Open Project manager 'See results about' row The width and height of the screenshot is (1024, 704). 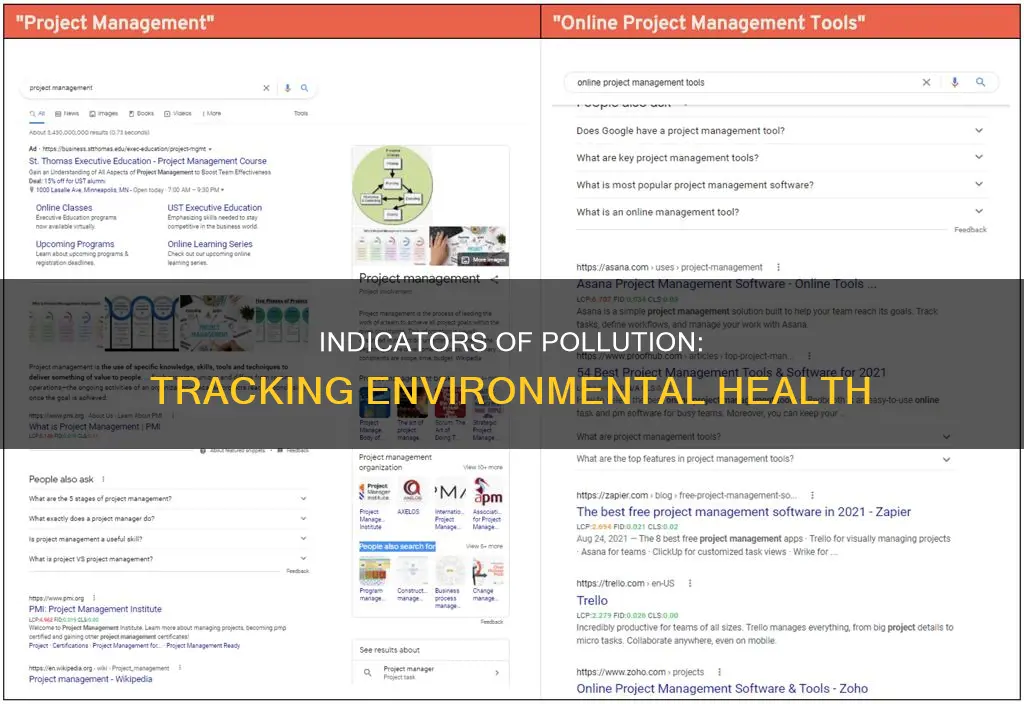point(430,673)
